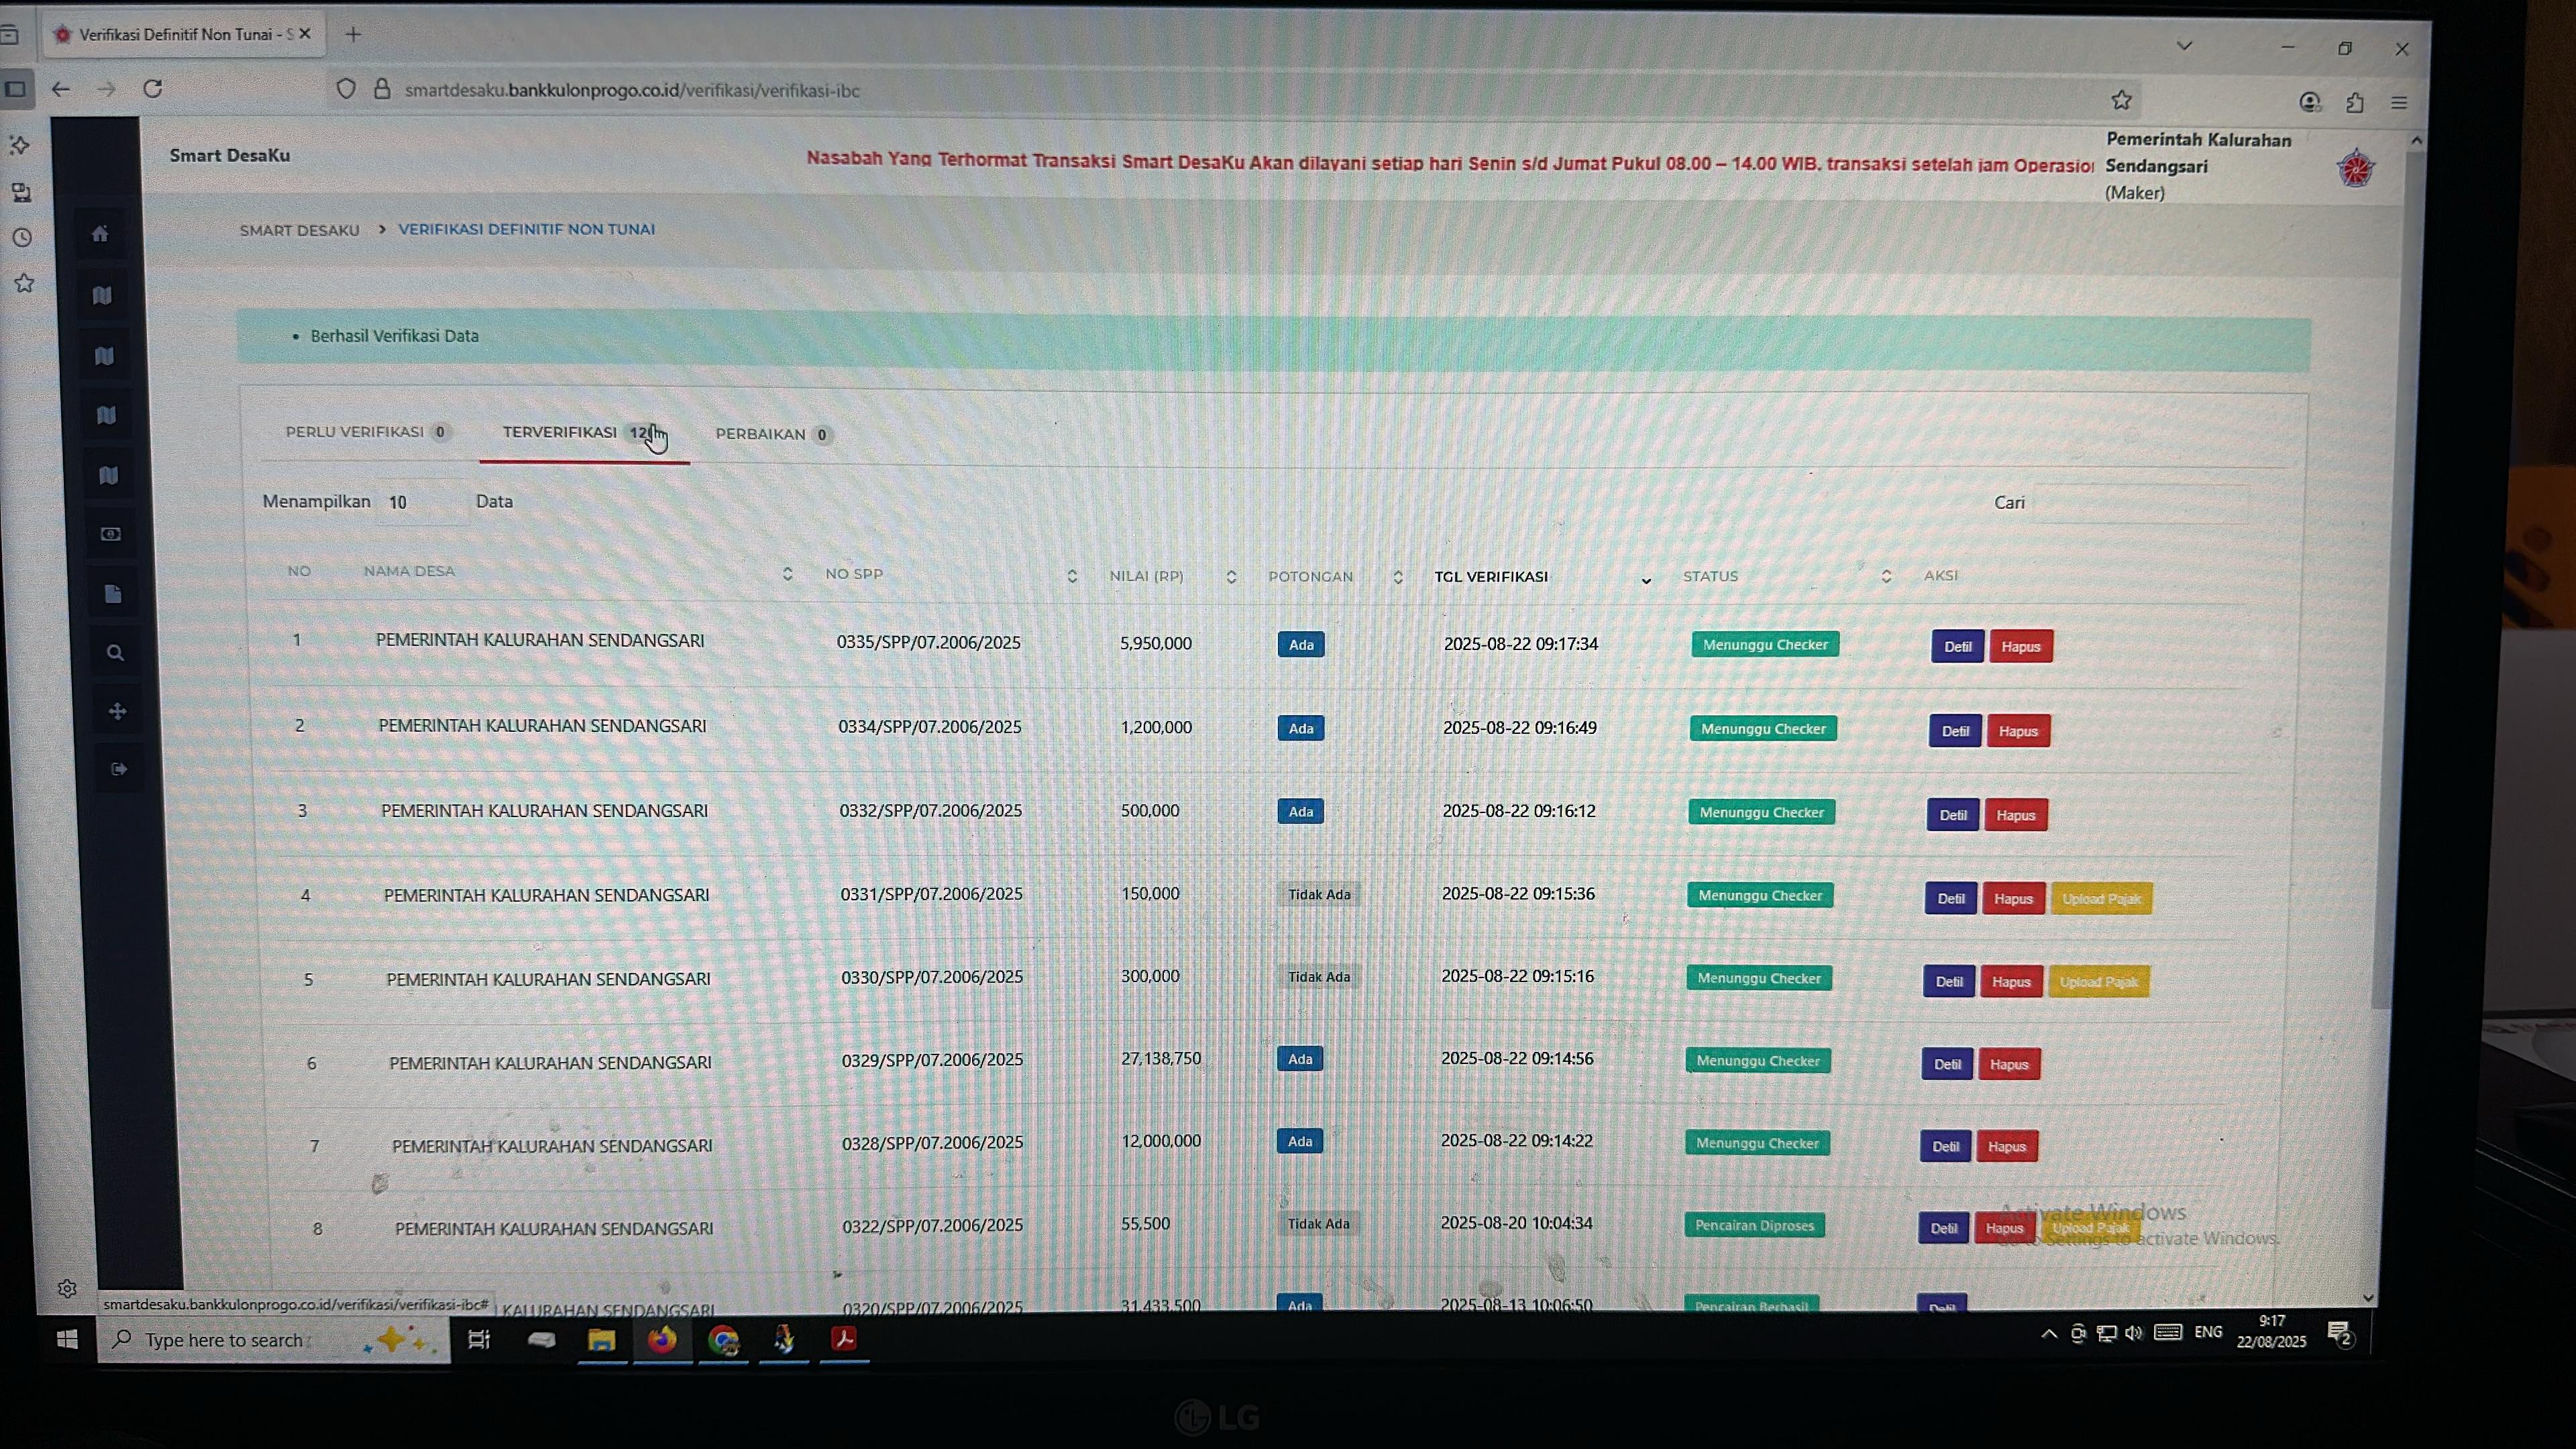The height and width of the screenshot is (1449, 2576).
Task: Open the Perbaikan tab
Action: pos(773,434)
